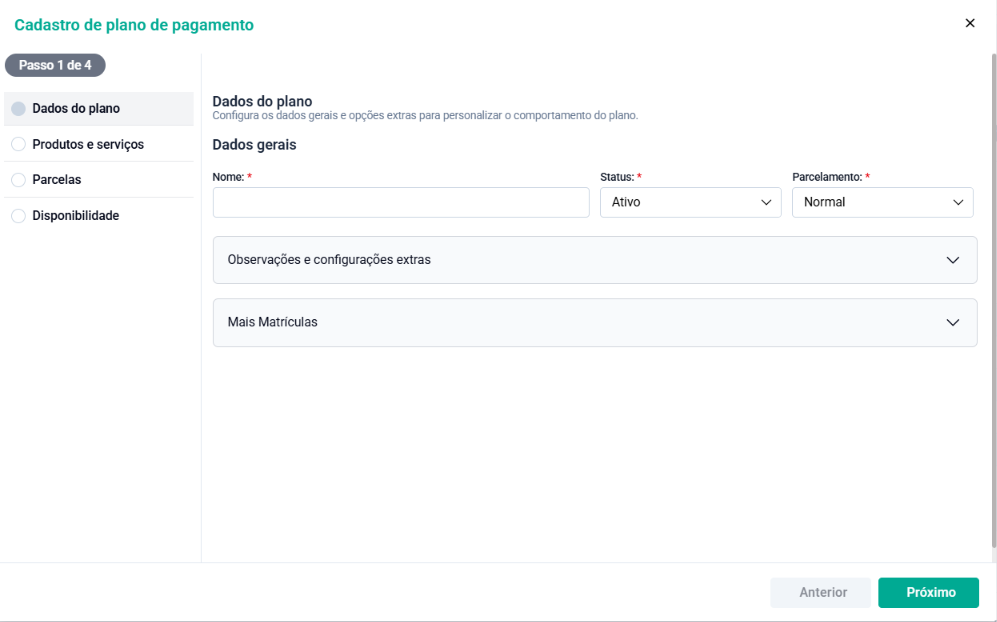Viewport: 997px width, 622px height.
Task: Click the Anterior button
Action: point(821,593)
